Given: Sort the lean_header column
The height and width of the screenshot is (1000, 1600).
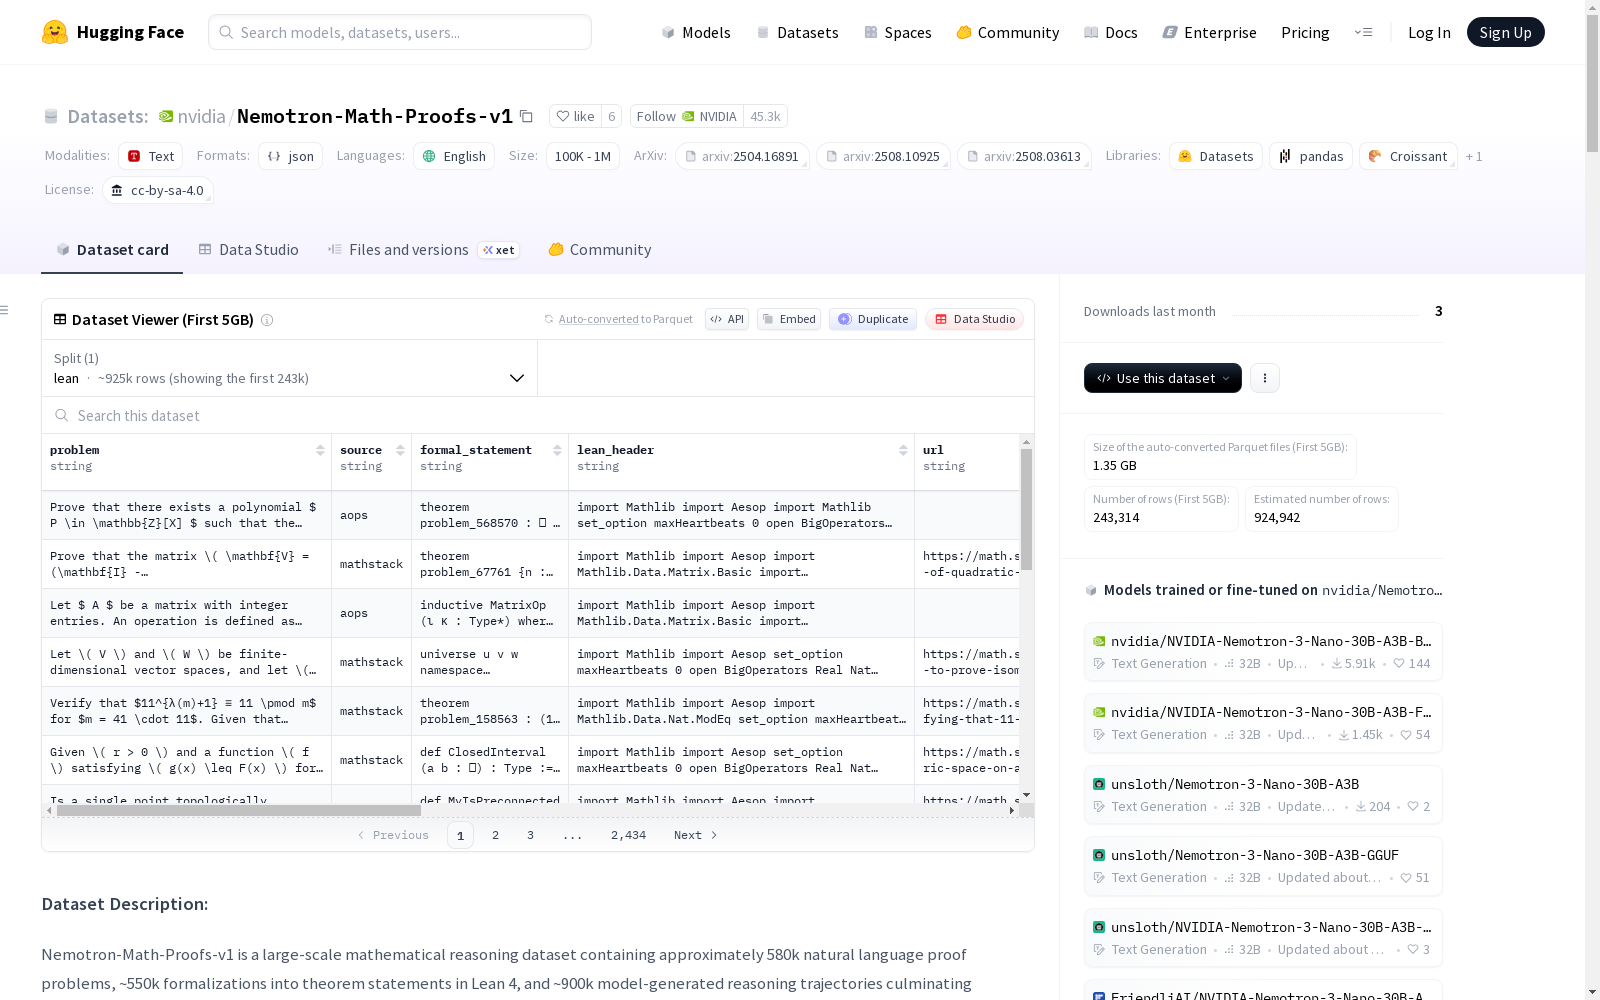Looking at the screenshot, I should pyautogui.click(x=903, y=450).
